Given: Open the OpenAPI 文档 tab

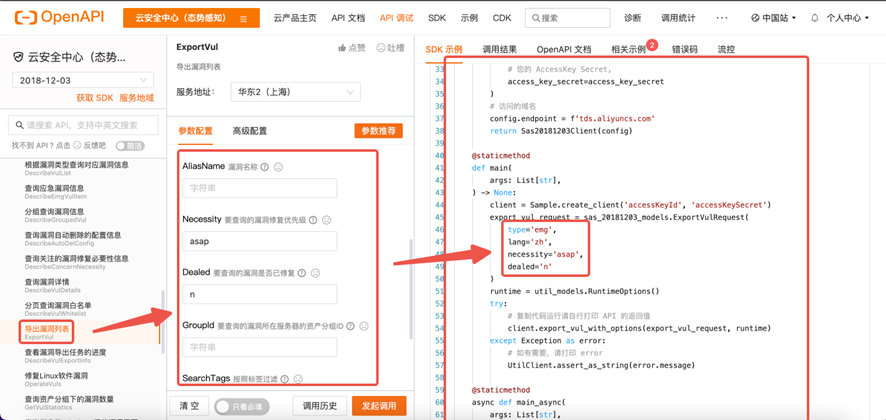Looking at the screenshot, I should point(564,49).
